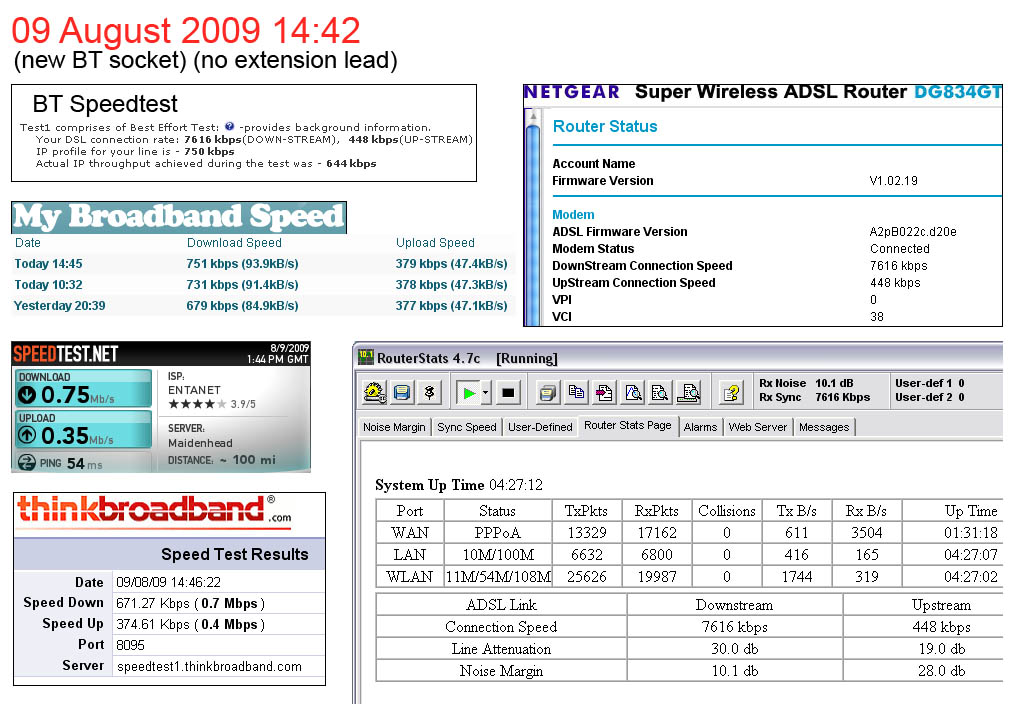
Task: Click the copy documents icon in RouterStats
Action: tap(575, 392)
